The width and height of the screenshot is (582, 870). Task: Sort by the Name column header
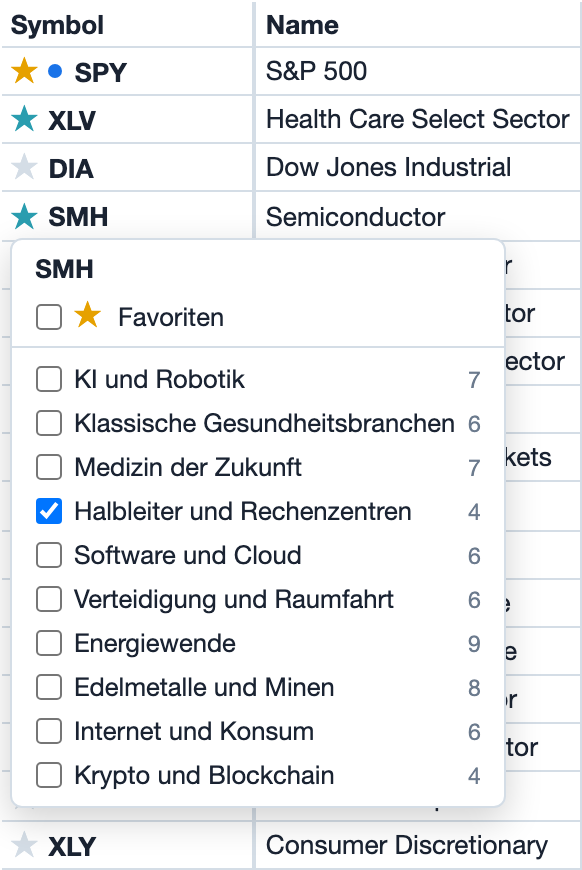tap(302, 25)
